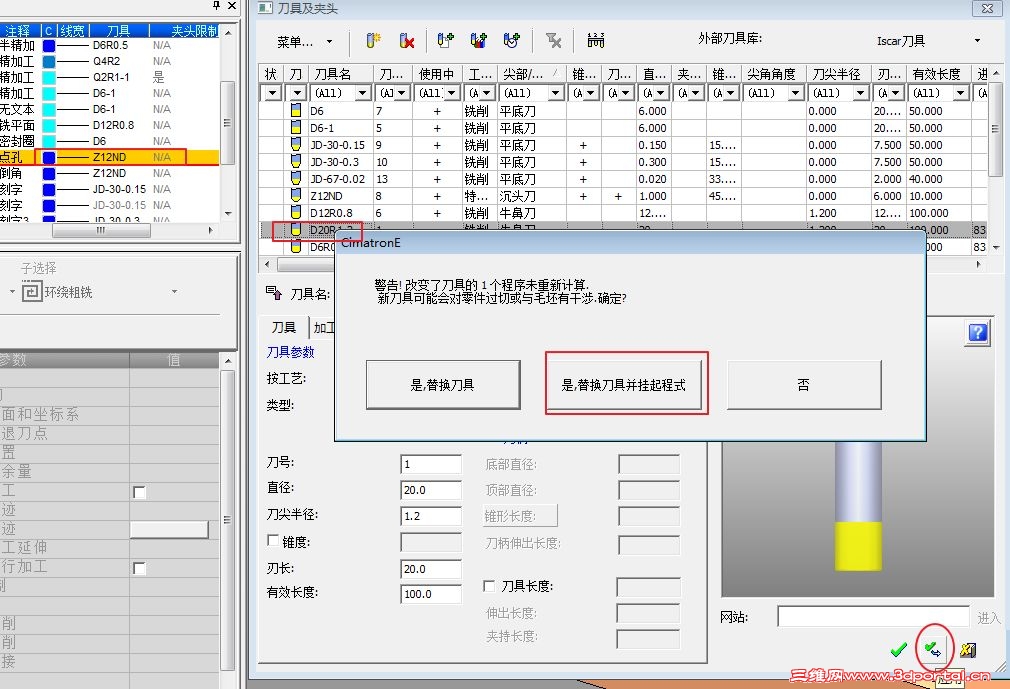Screen dimensions: 1010x689
Task: Open the Iscar刀具 external library dropdown
Action: point(977,41)
